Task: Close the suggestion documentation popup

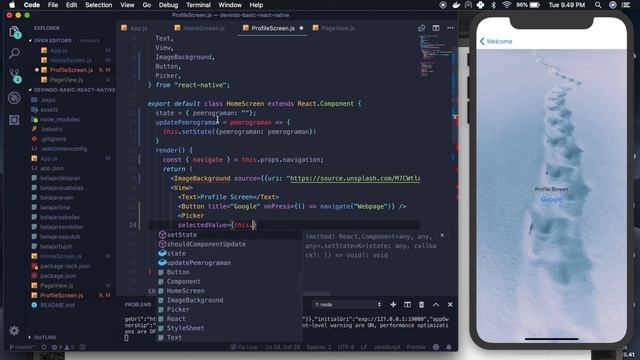Action: 442,236
